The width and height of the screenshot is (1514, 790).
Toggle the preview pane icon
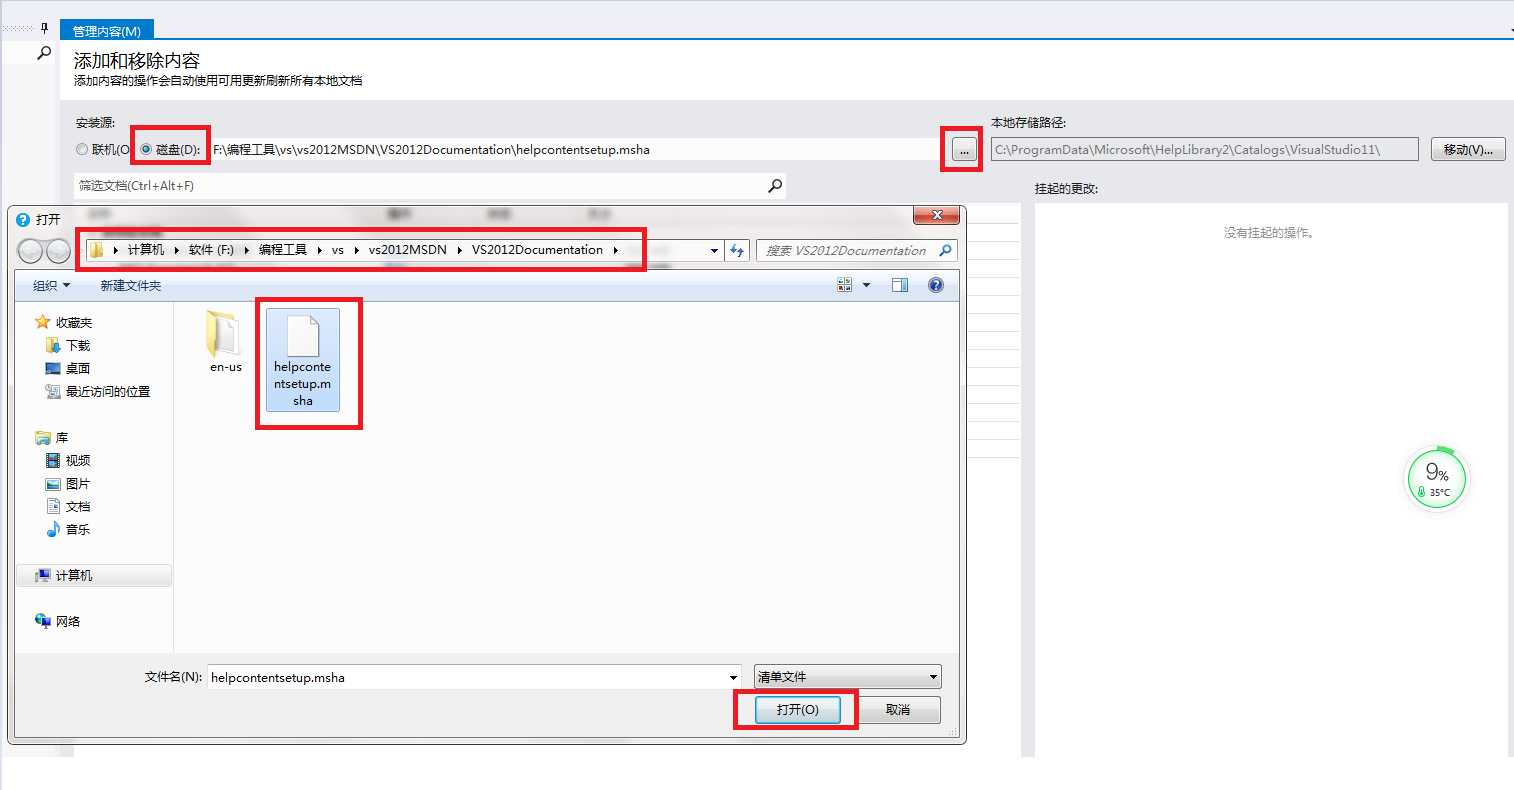(x=900, y=285)
